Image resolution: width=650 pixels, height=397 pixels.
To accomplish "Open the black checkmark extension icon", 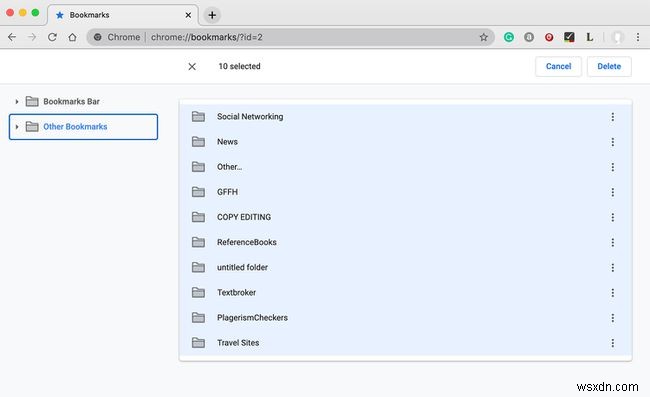I will 569,37.
